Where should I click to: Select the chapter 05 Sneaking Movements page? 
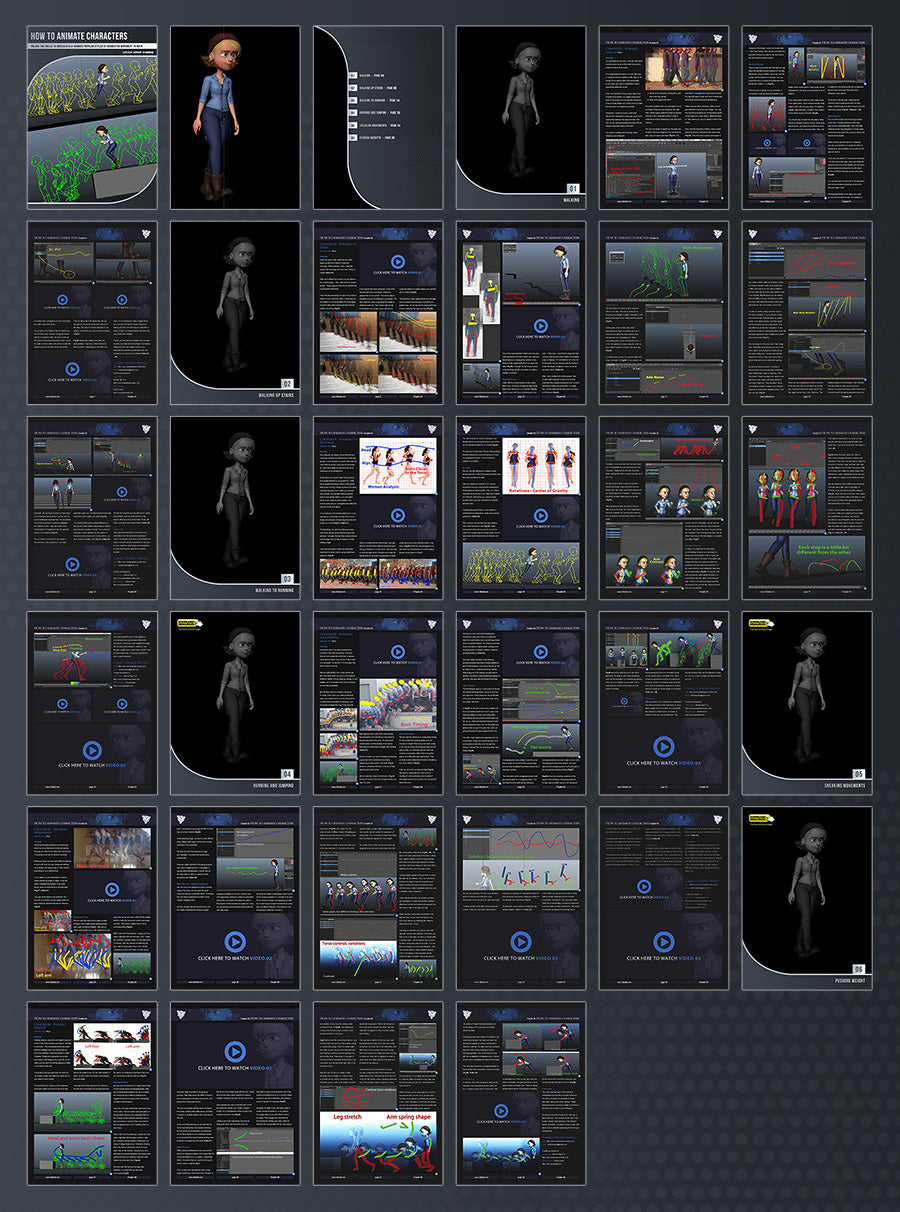pos(807,702)
